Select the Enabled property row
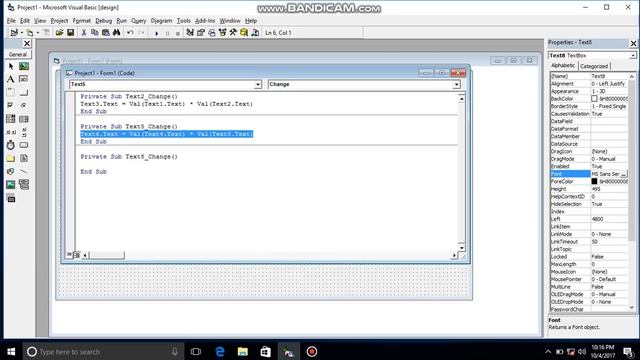 point(589,167)
